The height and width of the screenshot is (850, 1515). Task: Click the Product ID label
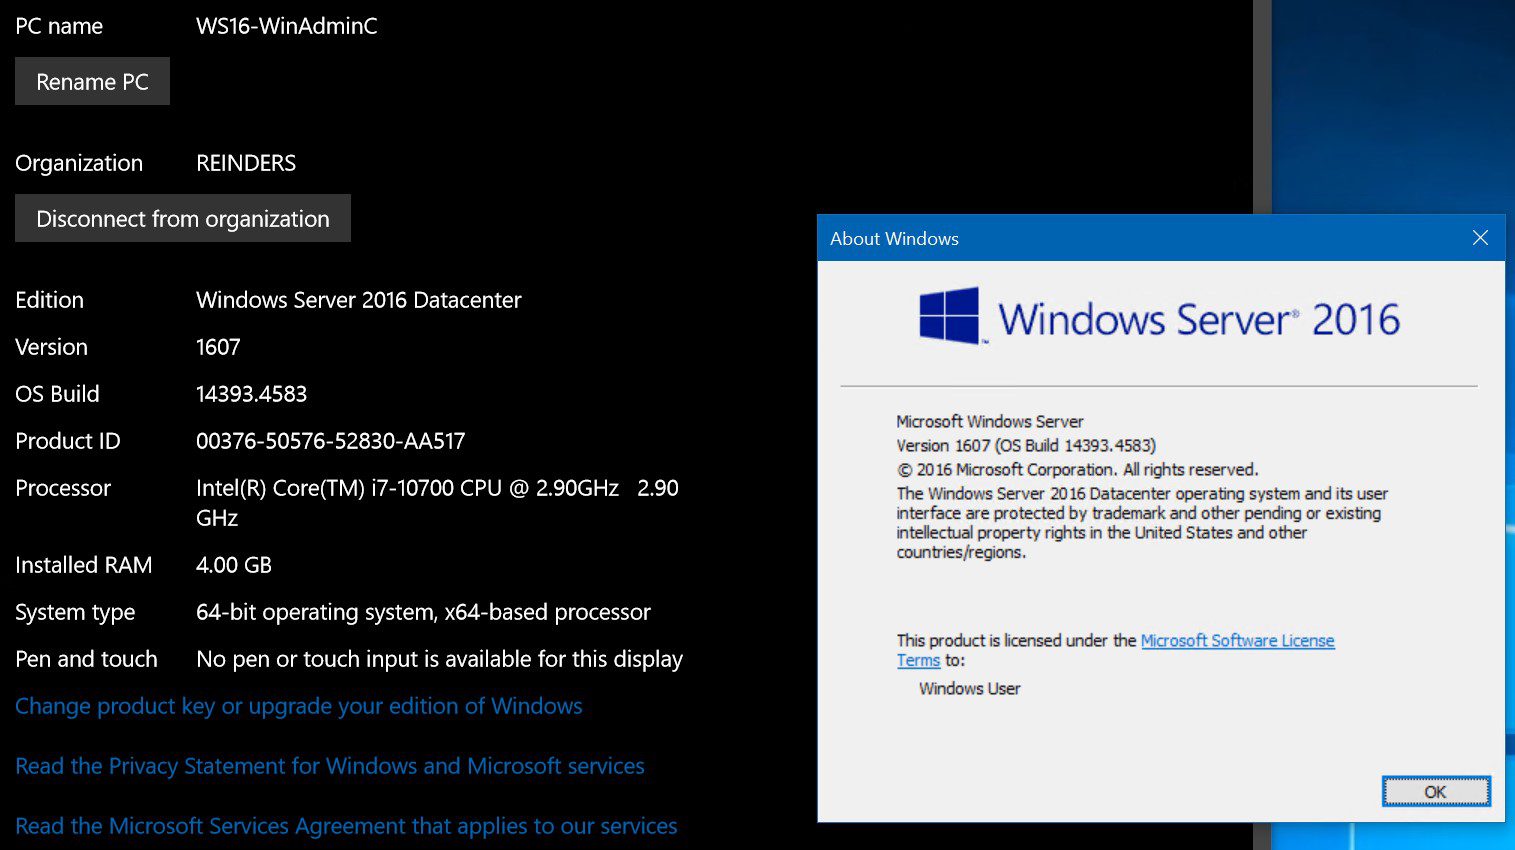click(68, 441)
